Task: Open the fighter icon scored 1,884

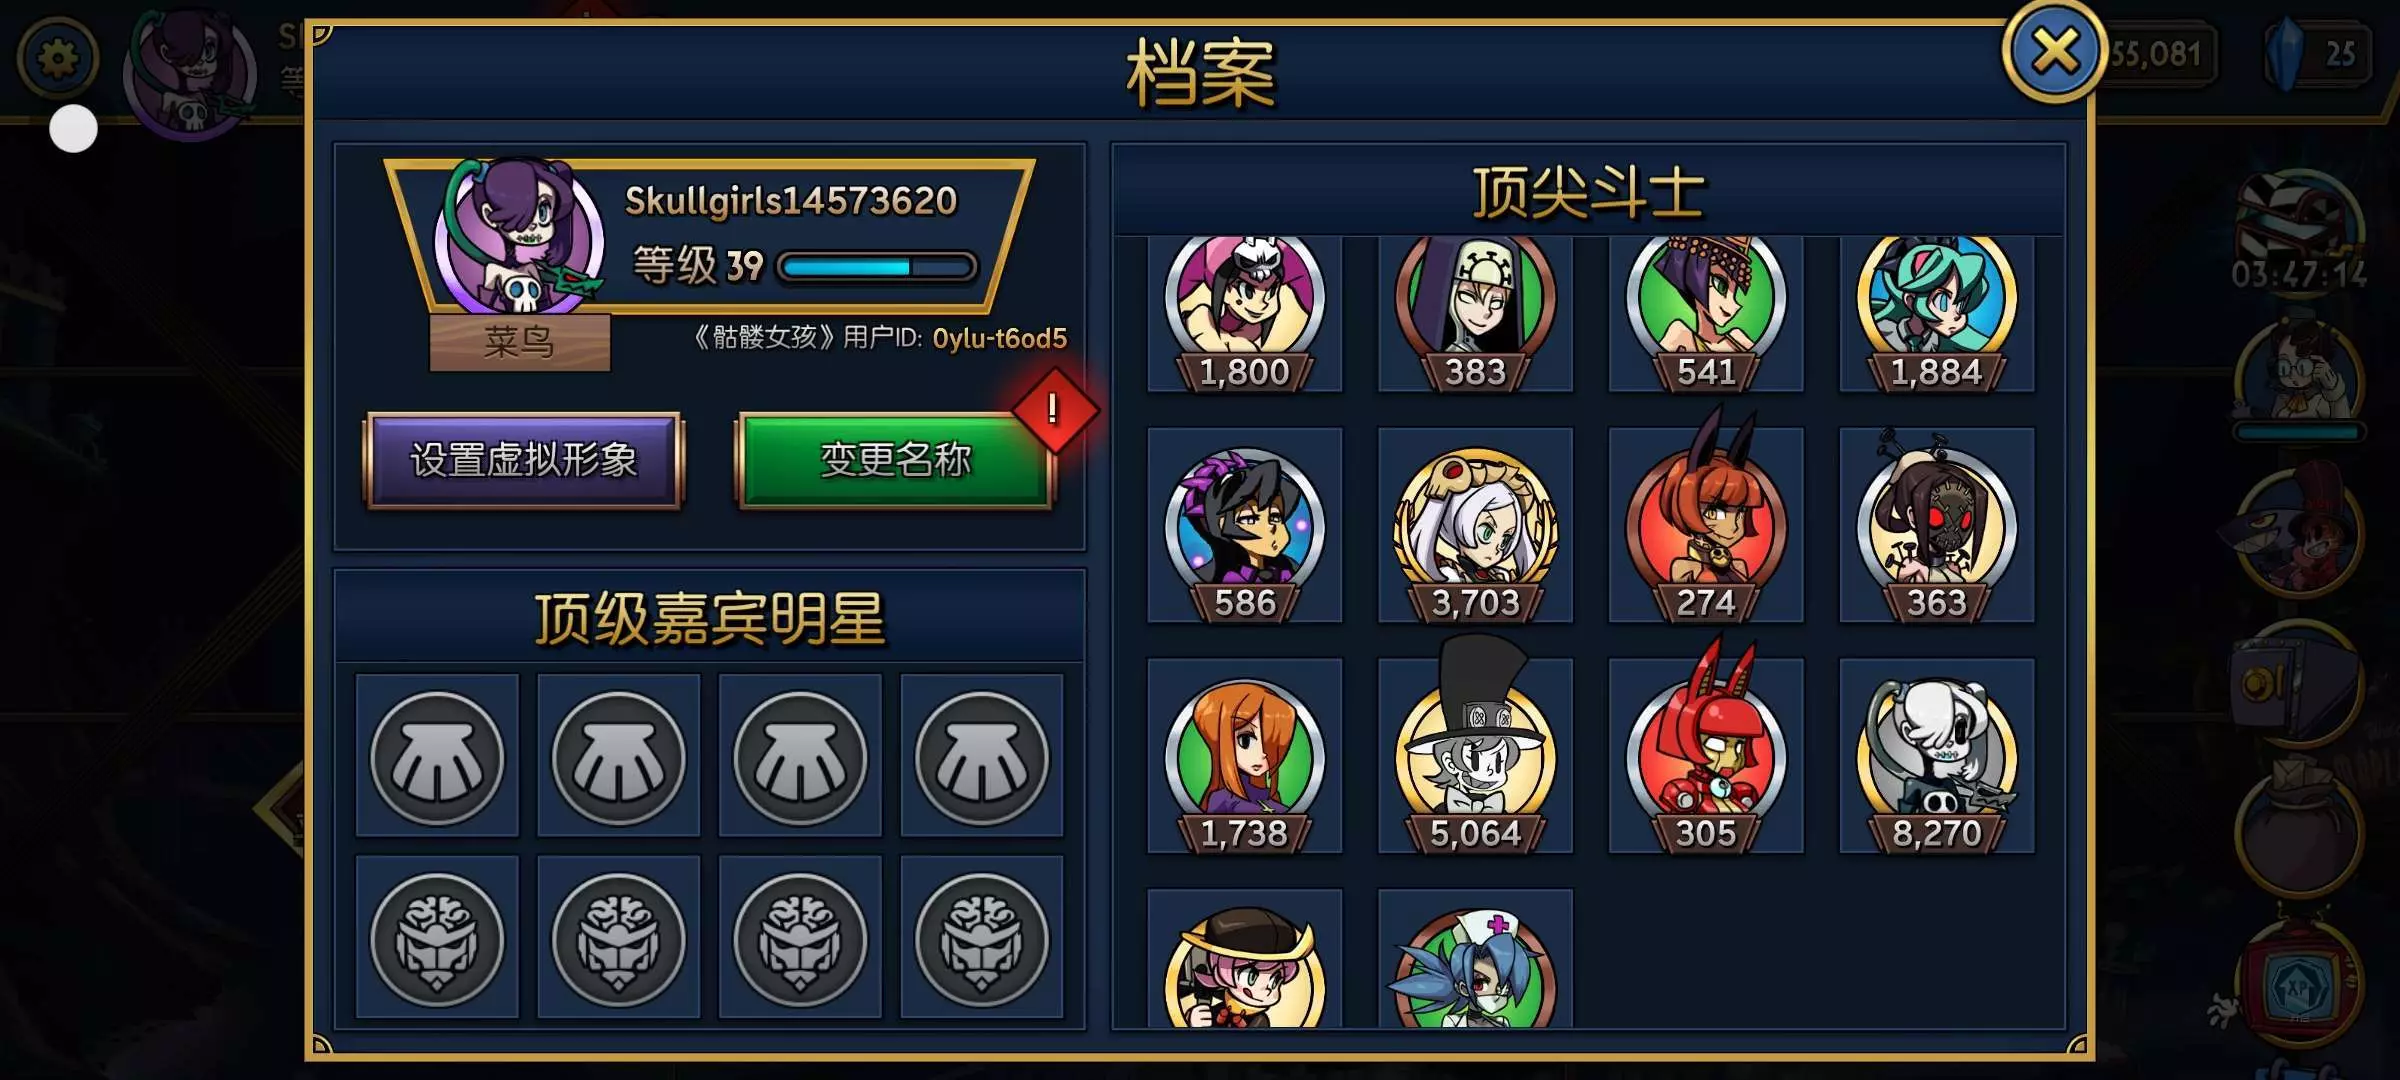Action: (1937, 313)
